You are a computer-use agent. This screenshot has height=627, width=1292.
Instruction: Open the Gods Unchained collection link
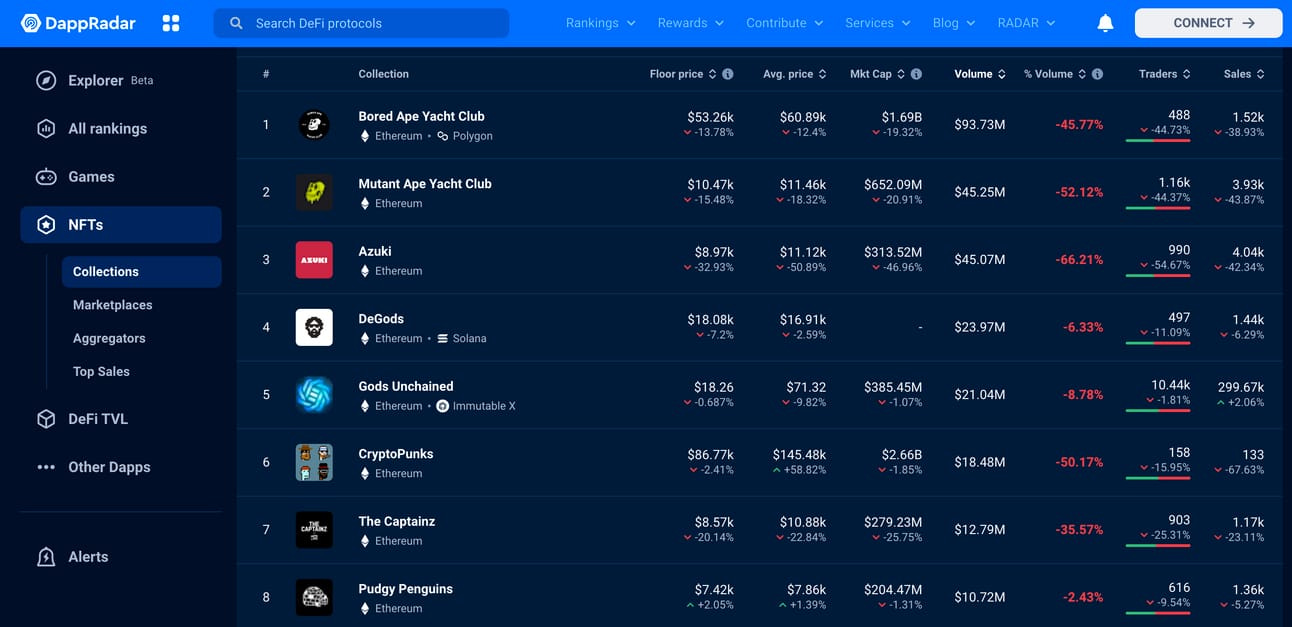[x=406, y=386]
